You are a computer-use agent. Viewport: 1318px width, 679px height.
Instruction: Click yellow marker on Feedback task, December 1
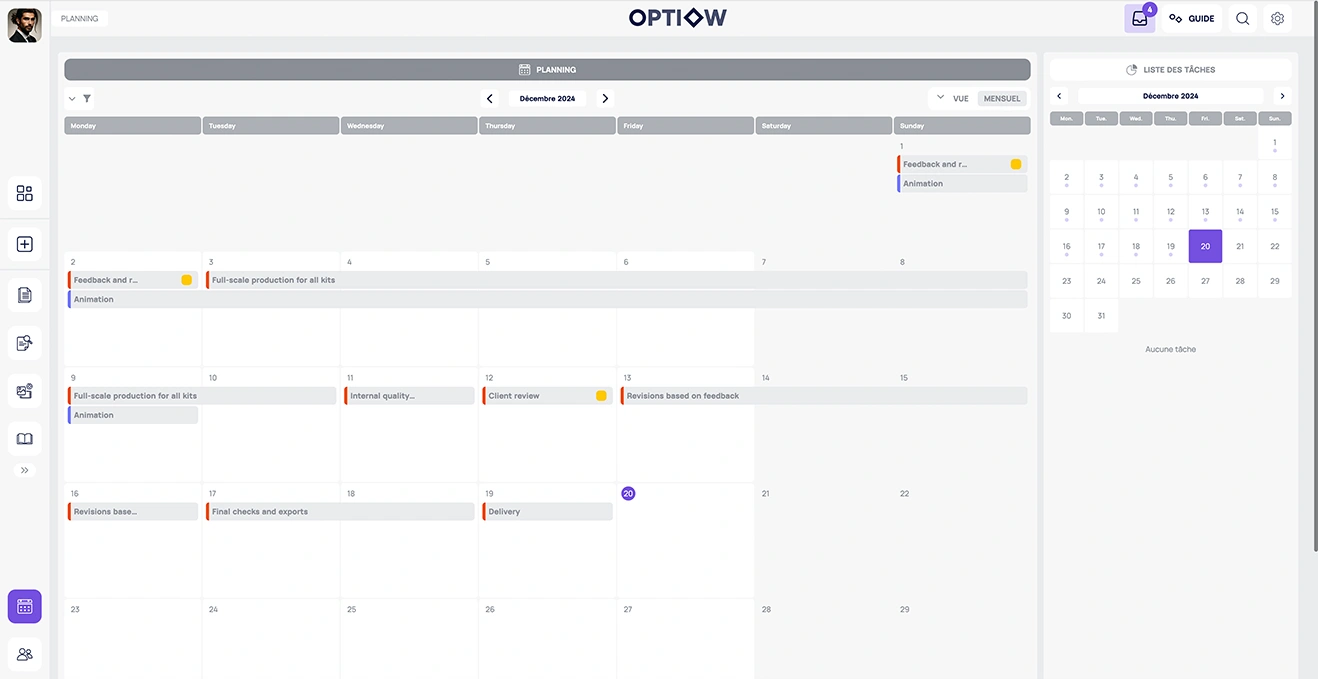(x=1016, y=164)
